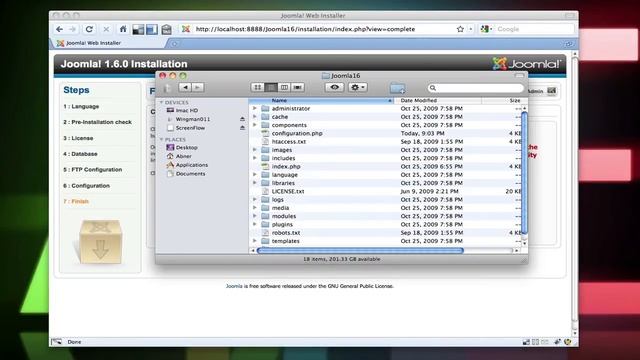Expand the images folder

(x=255, y=150)
